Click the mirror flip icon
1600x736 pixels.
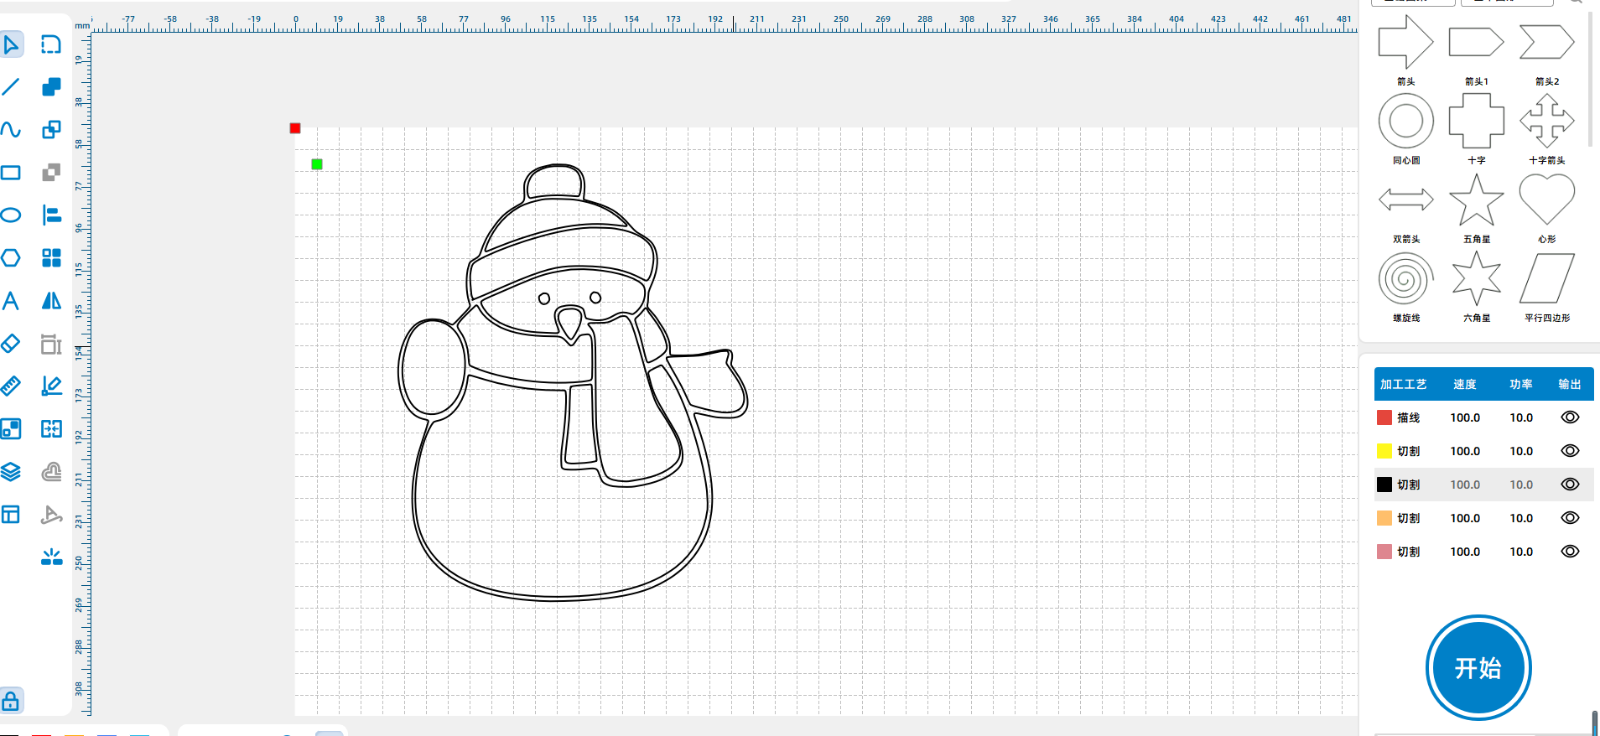(x=51, y=301)
